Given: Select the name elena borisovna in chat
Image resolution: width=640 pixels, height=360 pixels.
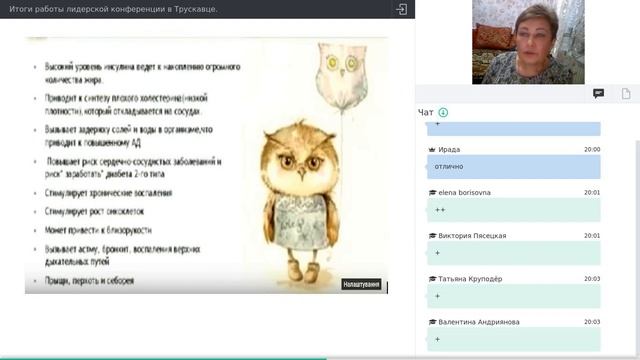Looking at the screenshot, I should pyautogui.click(x=464, y=193).
